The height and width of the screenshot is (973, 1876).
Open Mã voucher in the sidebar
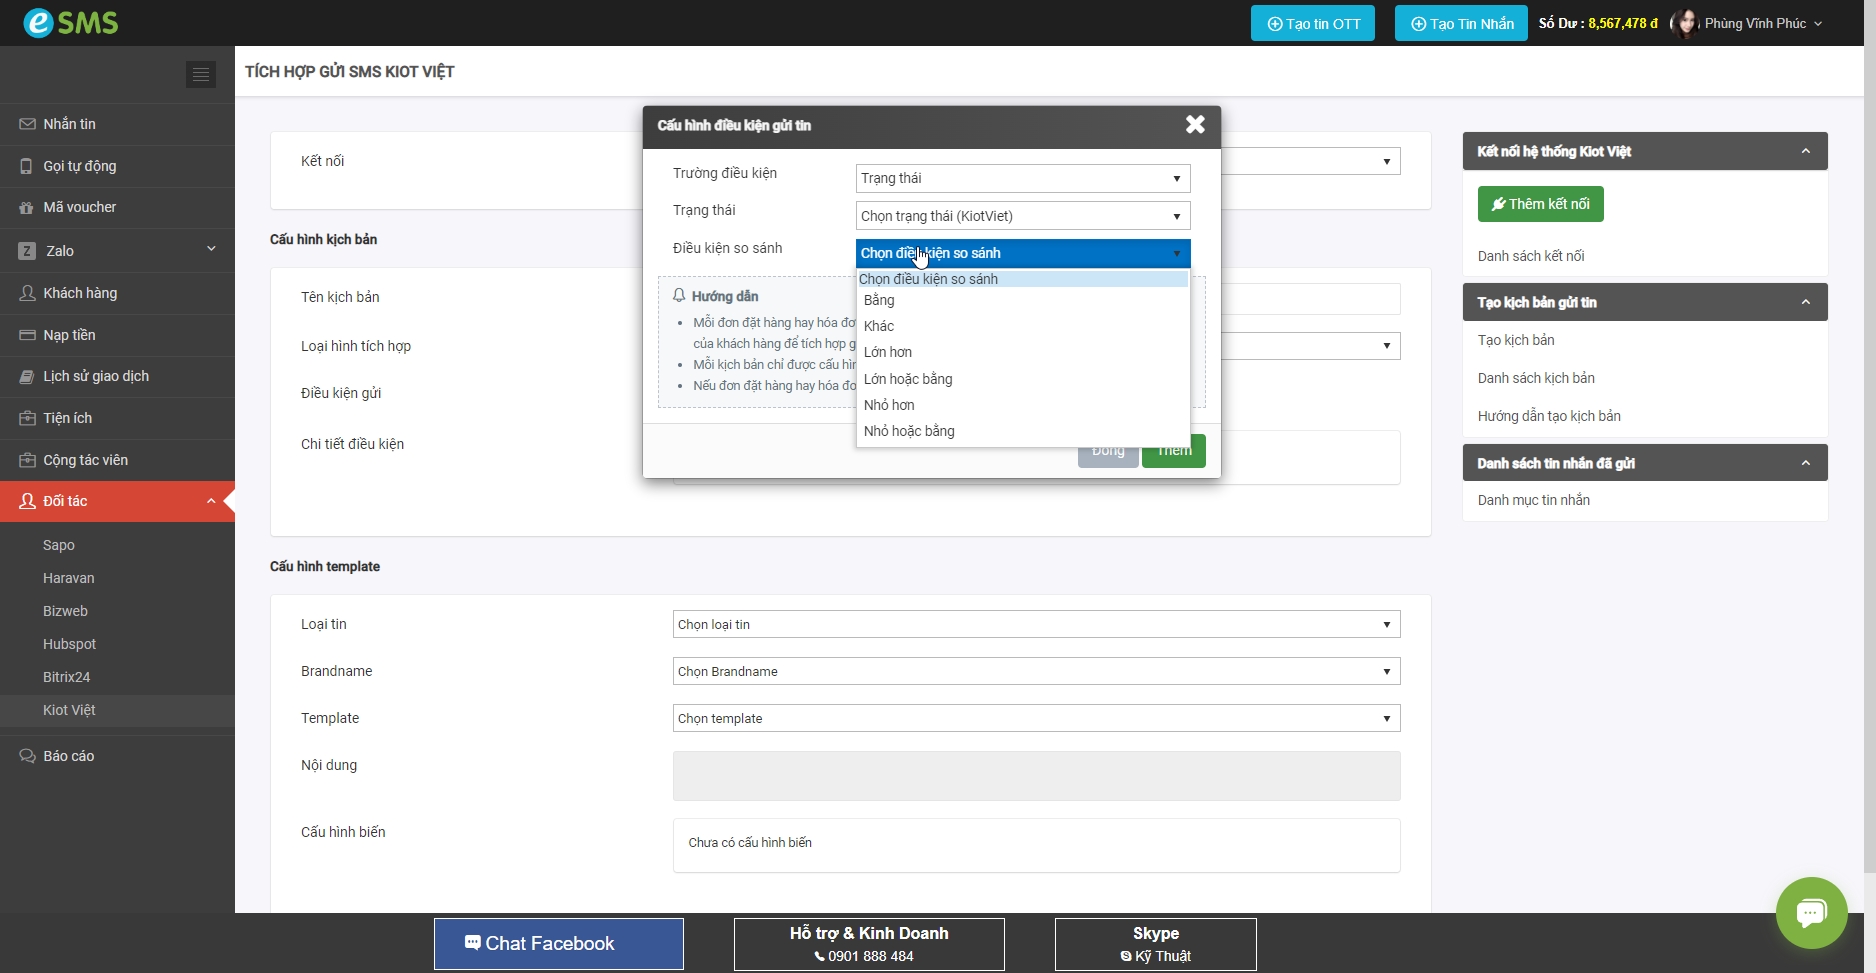click(x=79, y=207)
